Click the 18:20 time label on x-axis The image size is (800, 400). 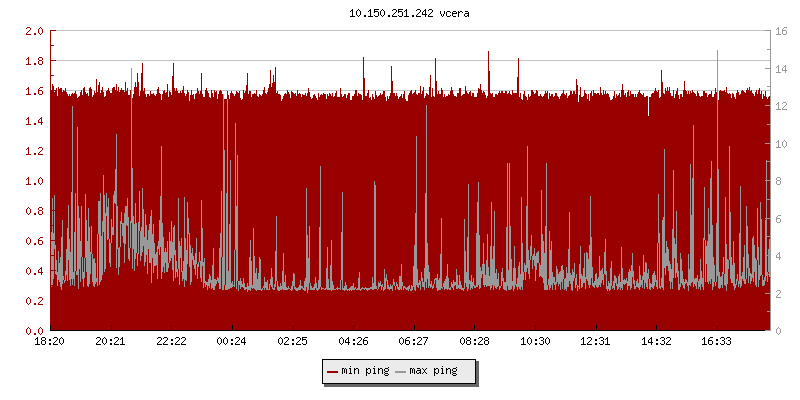click(x=50, y=341)
